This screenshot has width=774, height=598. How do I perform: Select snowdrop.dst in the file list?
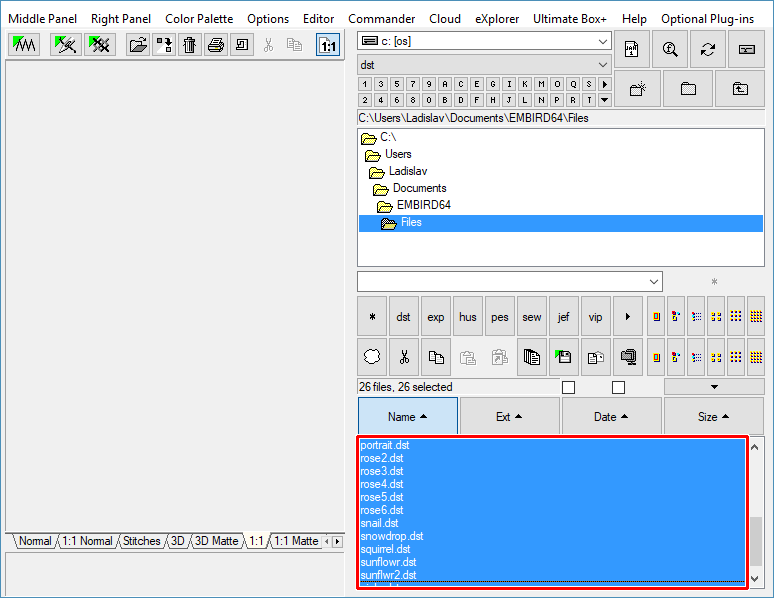tap(392, 536)
